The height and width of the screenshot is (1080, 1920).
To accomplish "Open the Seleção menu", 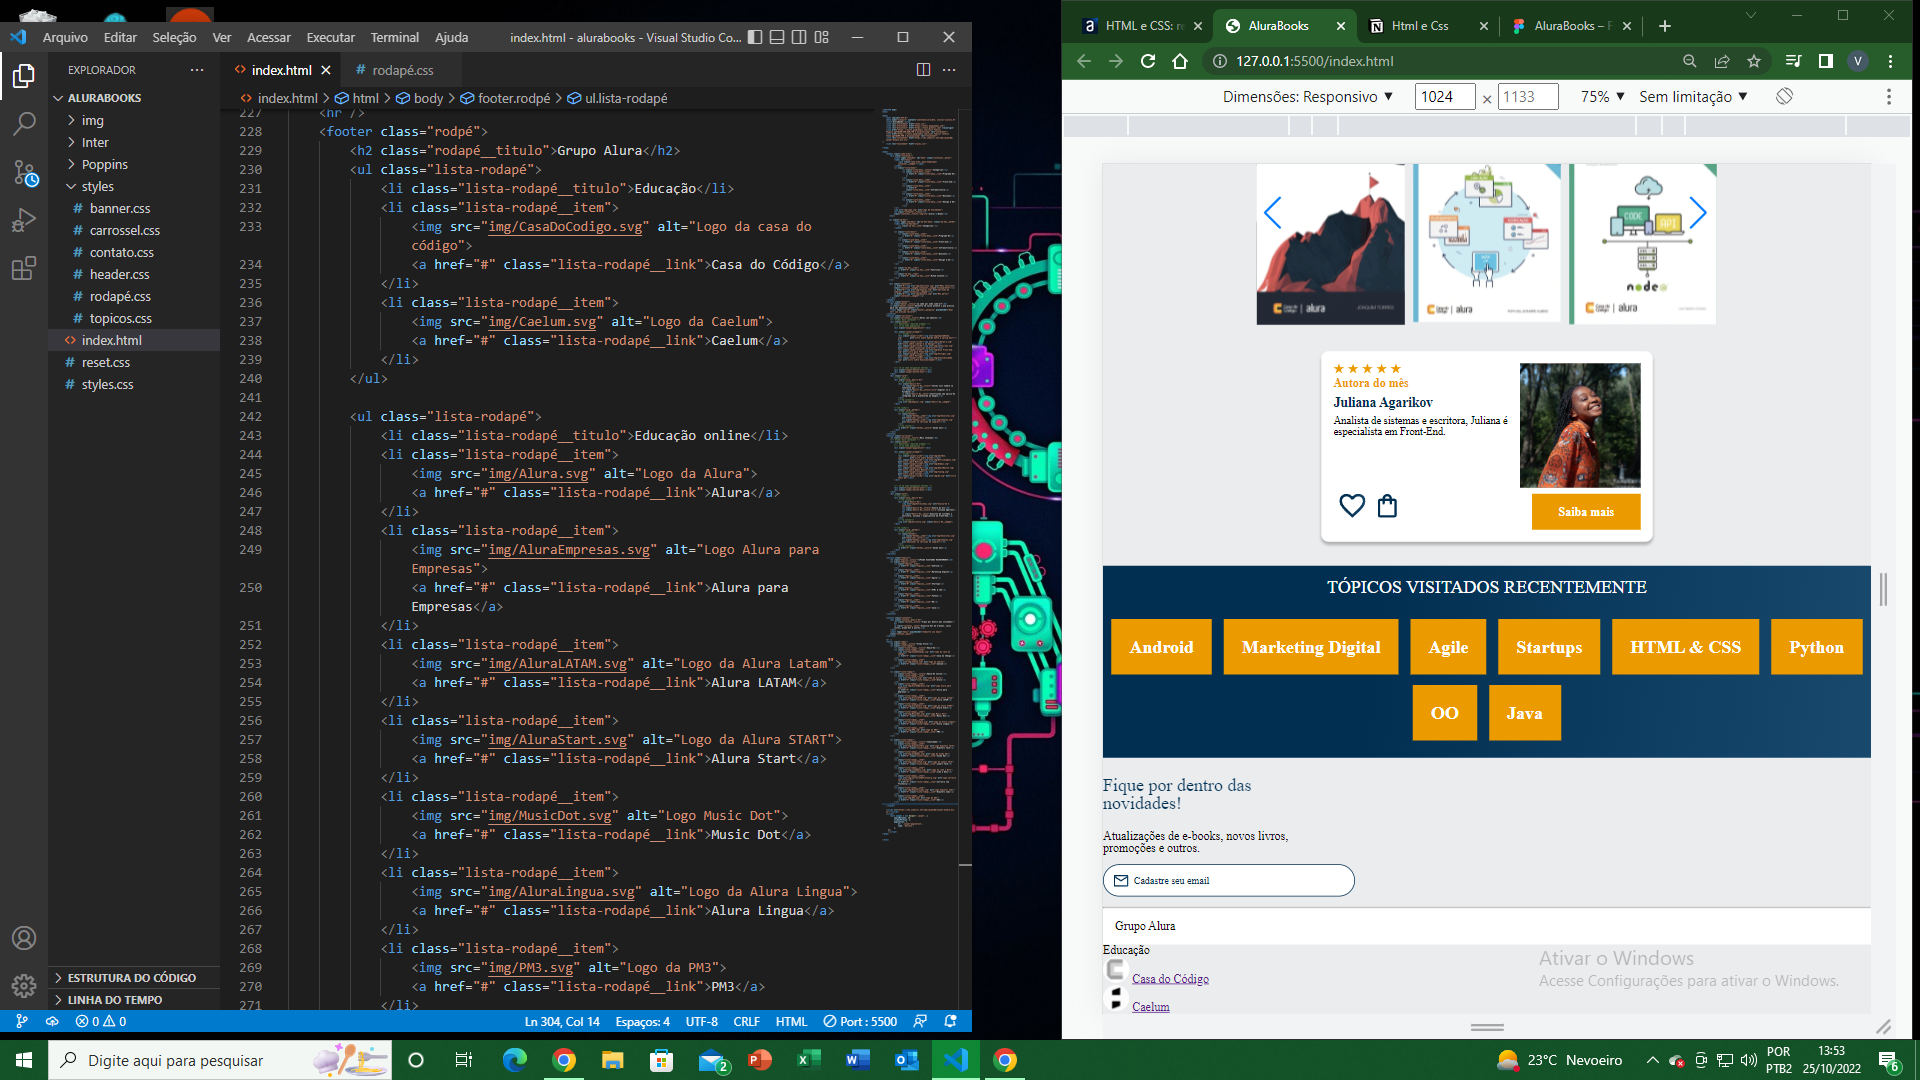I will click(174, 37).
